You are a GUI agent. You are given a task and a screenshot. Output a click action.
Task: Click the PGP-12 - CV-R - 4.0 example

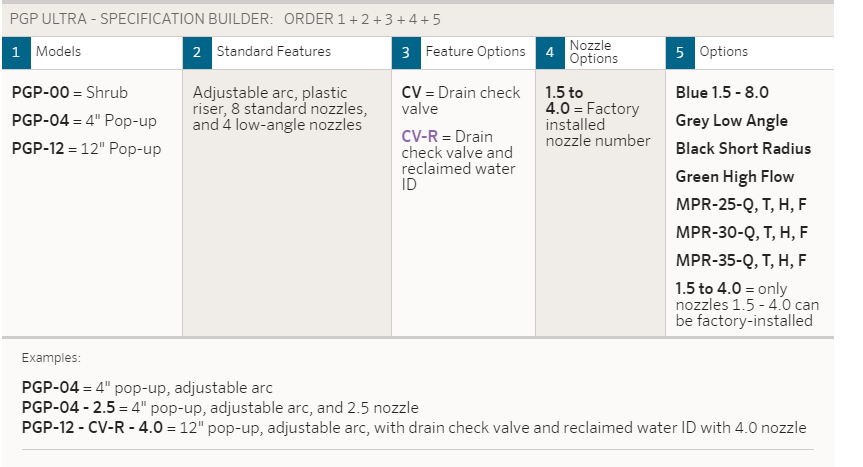pyautogui.click(x=92, y=427)
